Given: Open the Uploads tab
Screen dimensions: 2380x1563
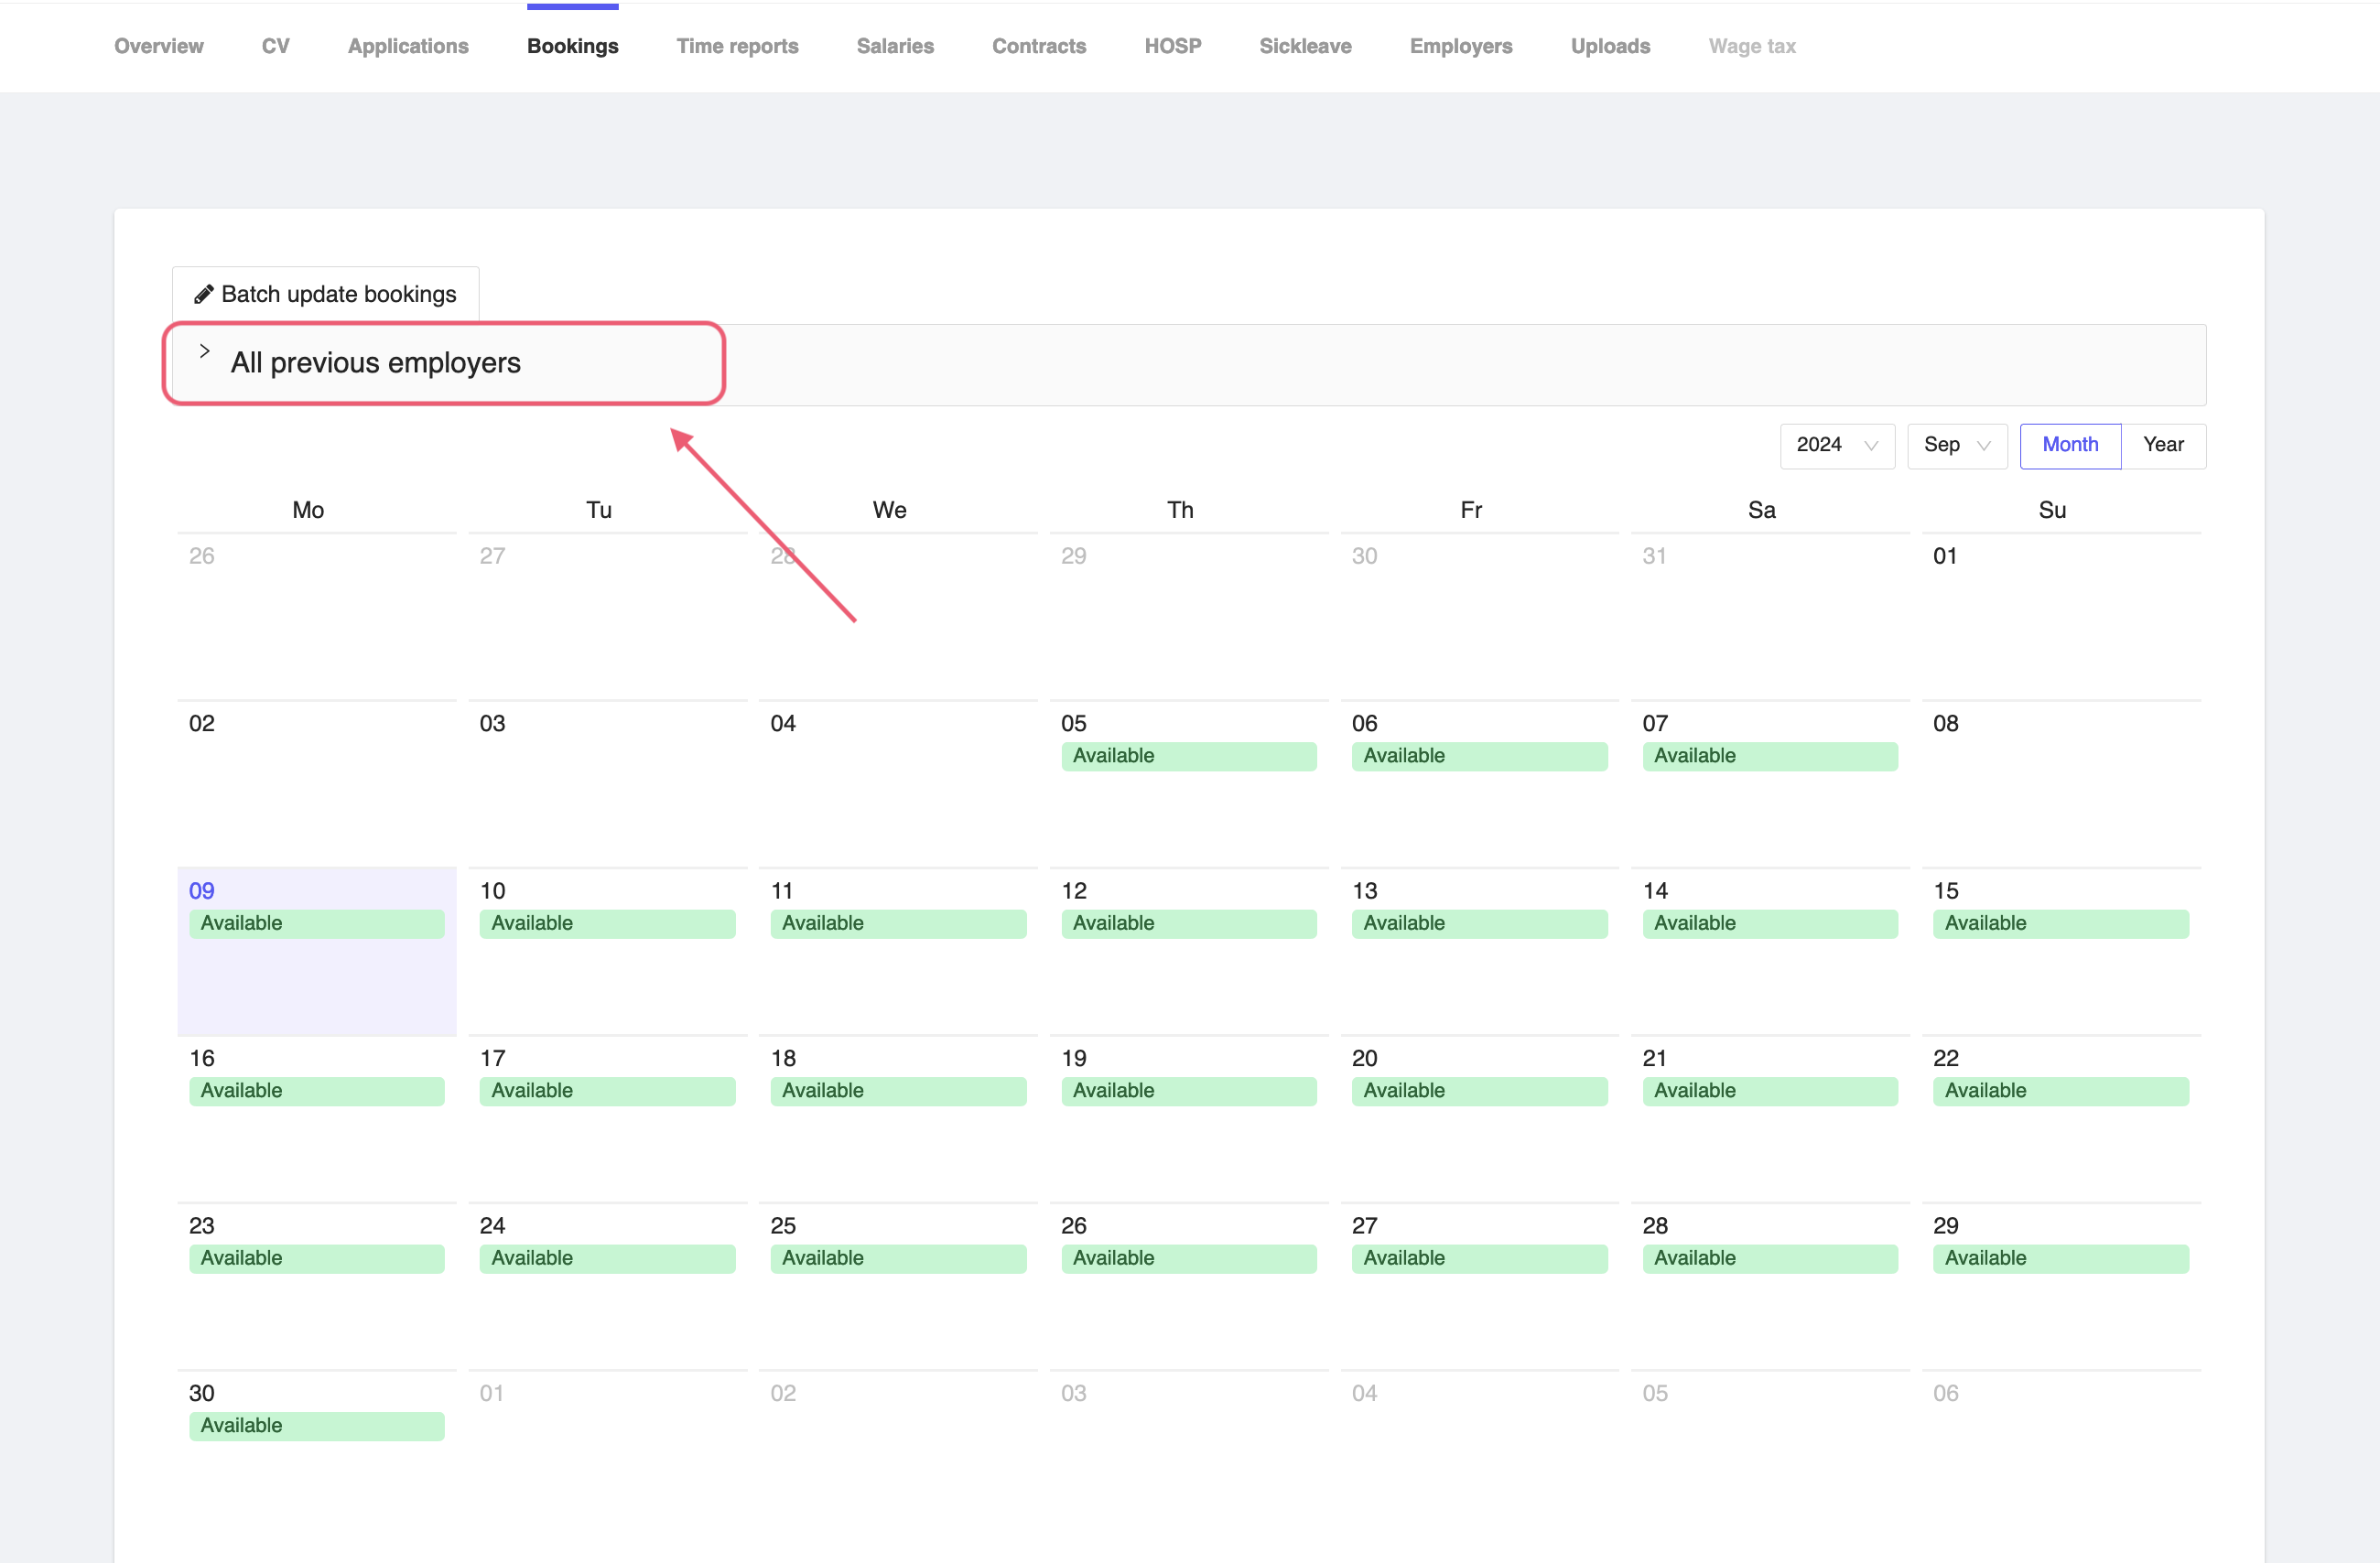Looking at the screenshot, I should [1609, 46].
